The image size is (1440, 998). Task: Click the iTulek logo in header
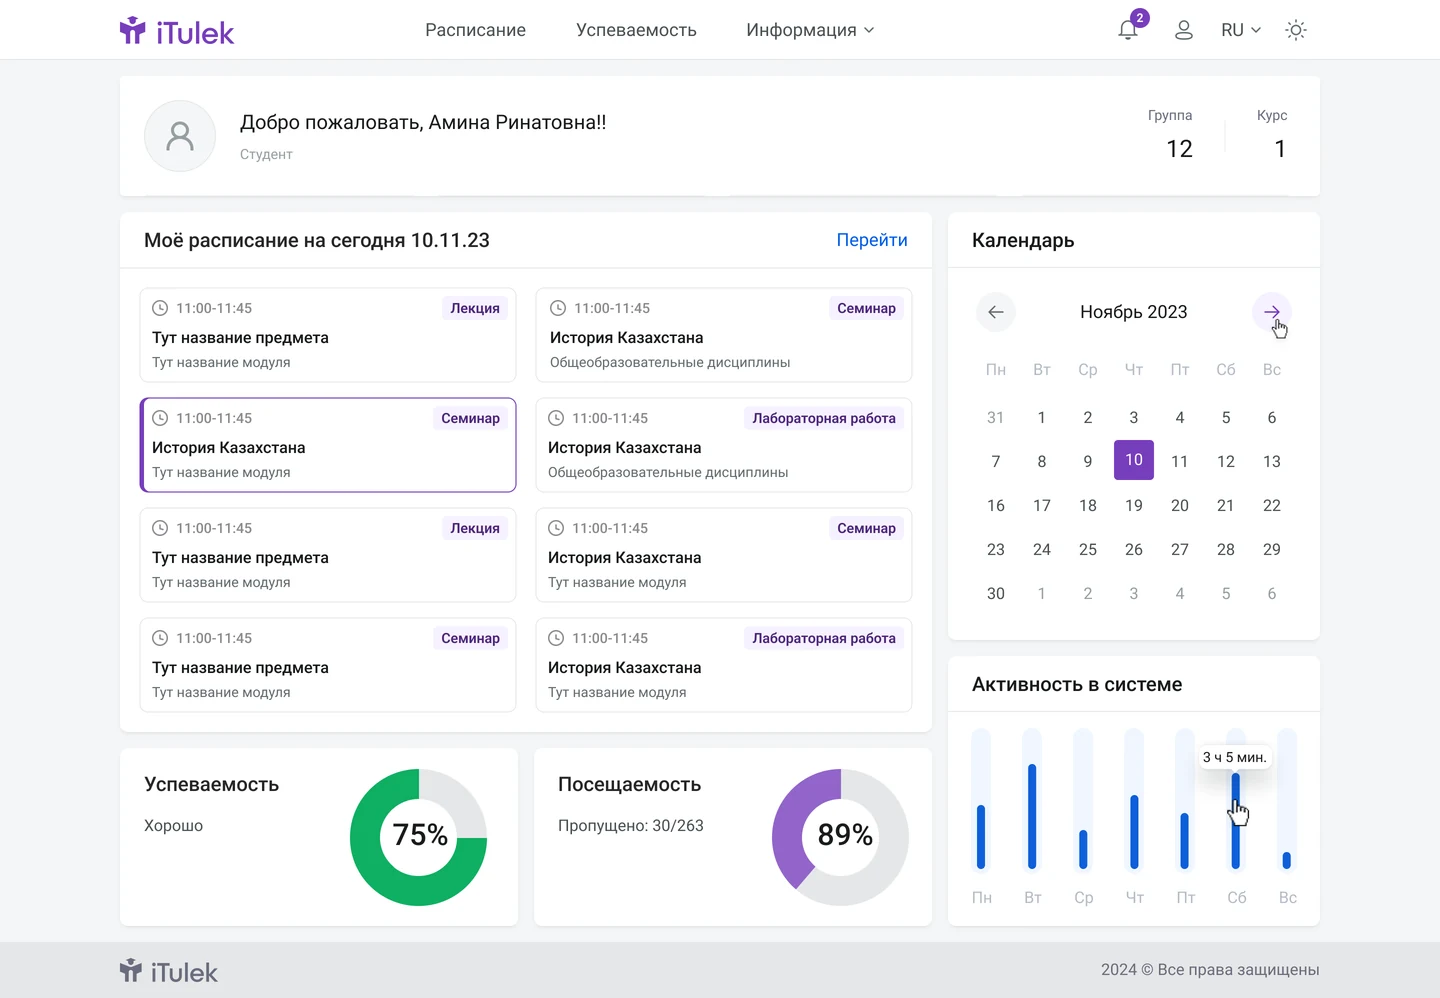177,32
